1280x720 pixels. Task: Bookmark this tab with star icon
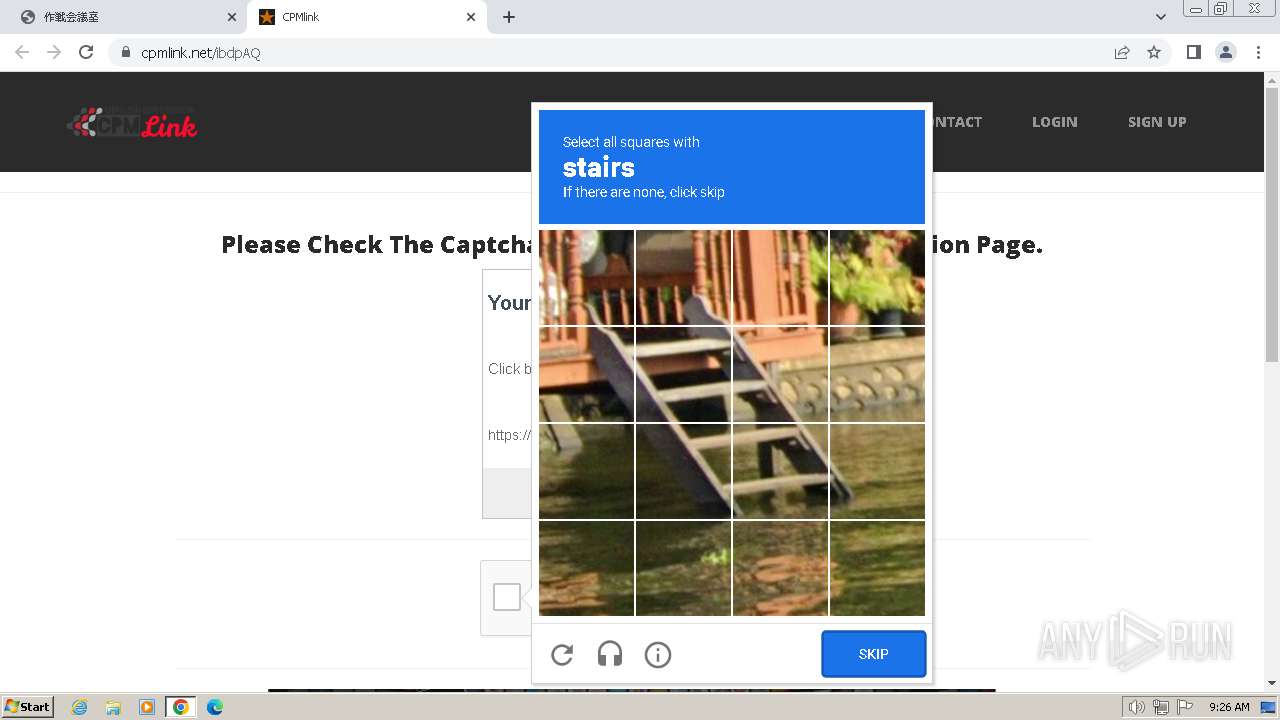click(1154, 52)
